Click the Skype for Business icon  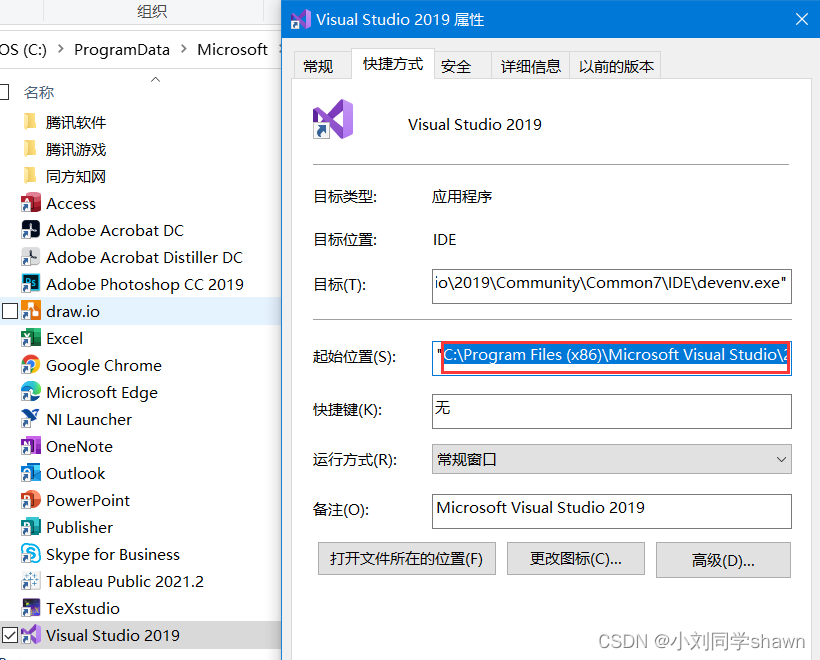(x=31, y=554)
